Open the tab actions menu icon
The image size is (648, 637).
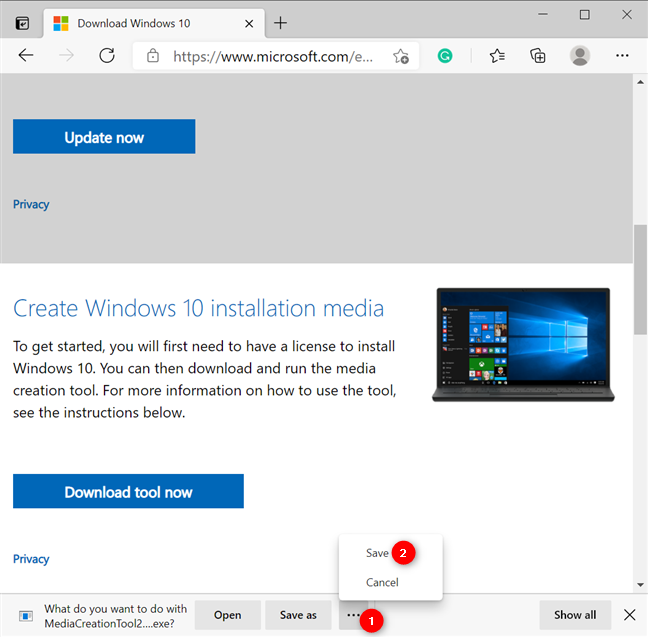tap(22, 23)
